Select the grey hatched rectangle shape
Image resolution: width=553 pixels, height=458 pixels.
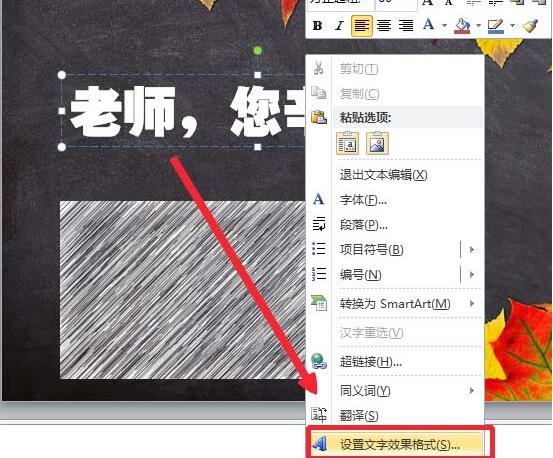coord(182,290)
